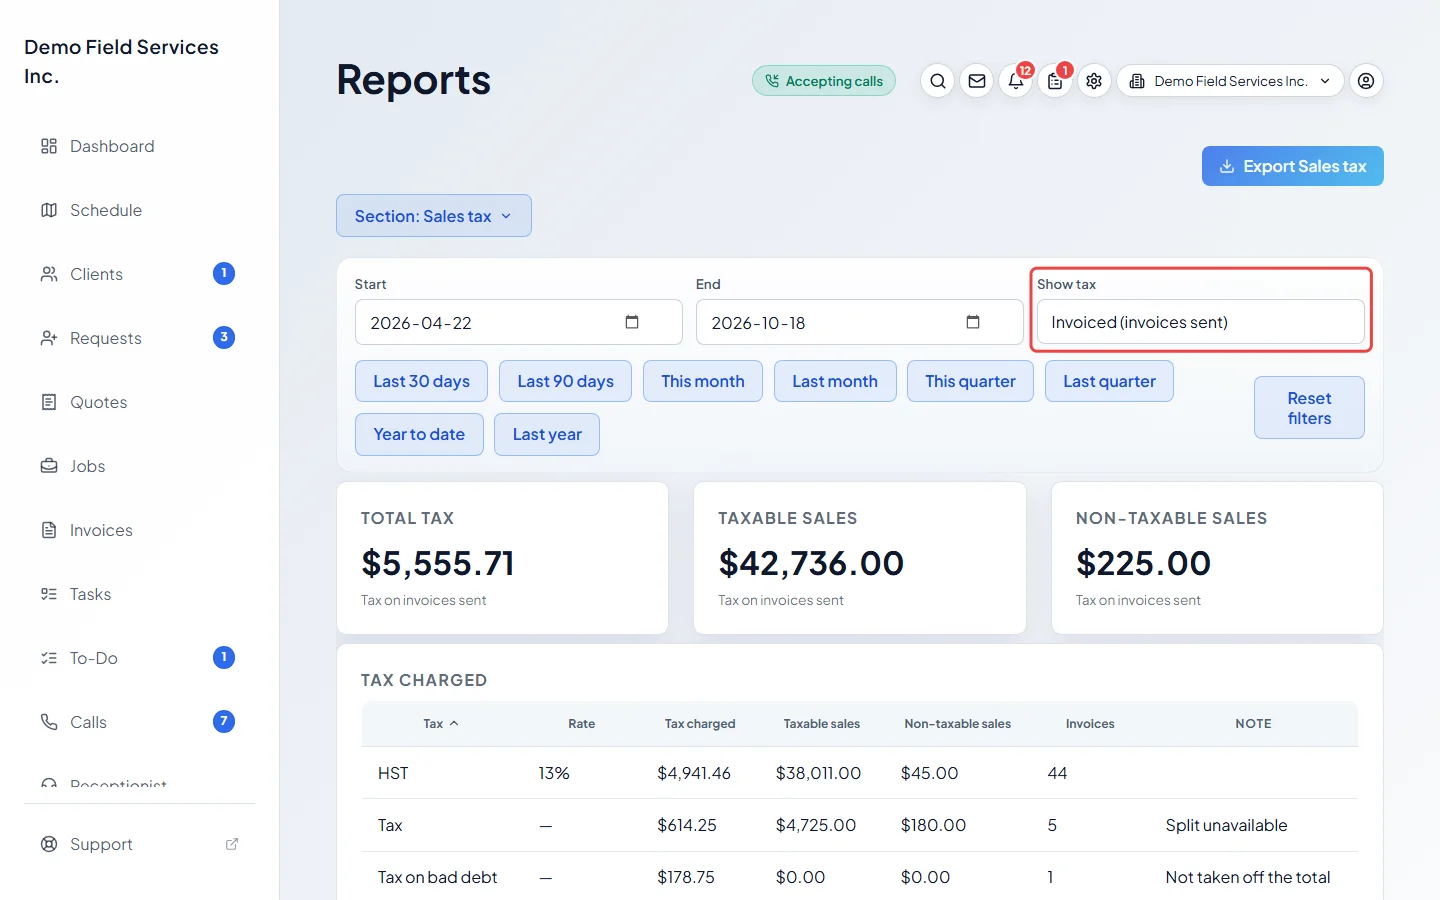This screenshot has width=1440, height=900.
Task: Apply the Year to date filter
Action: click(419, 434)
